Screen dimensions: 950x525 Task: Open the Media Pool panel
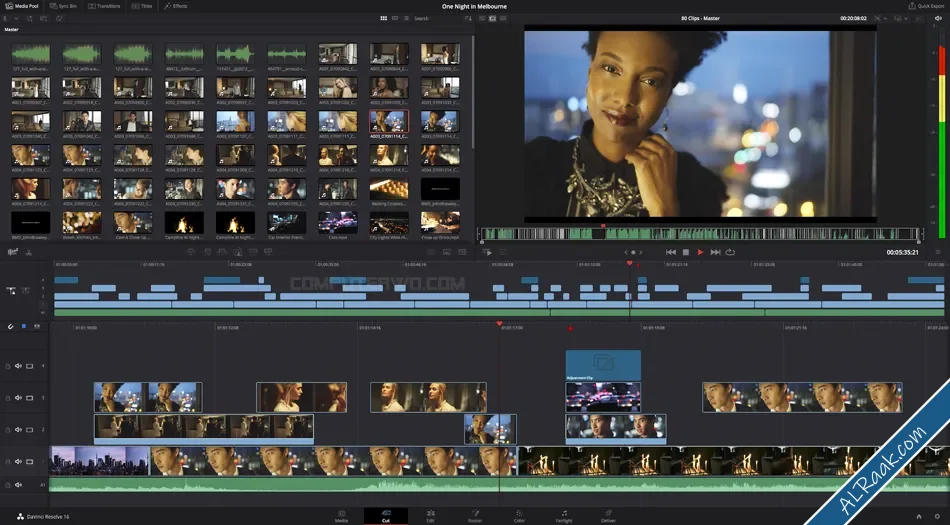pos(22,6)
